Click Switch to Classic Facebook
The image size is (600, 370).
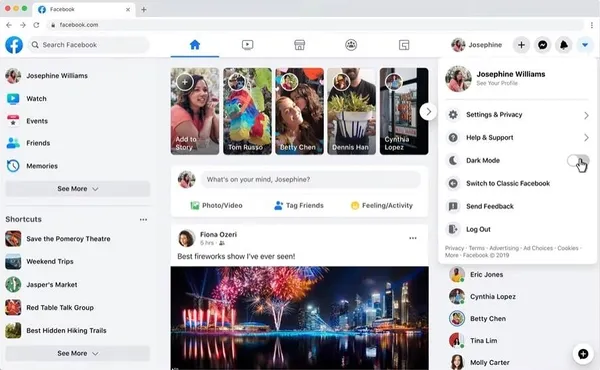pos(517,183)
